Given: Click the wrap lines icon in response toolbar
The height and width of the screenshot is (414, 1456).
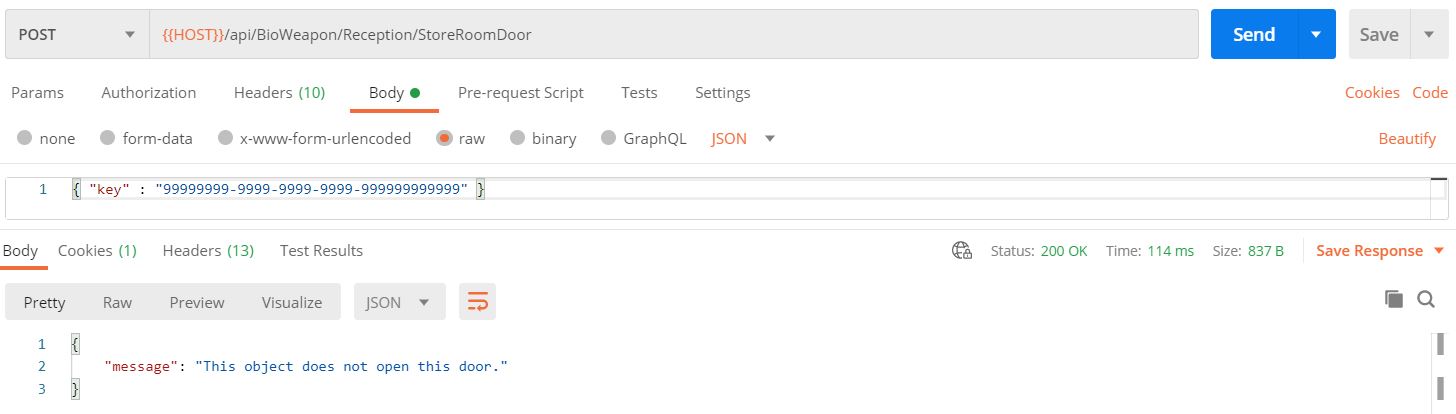Looking at the screenshot, I should pyautogui.click(x=477, y=302).
